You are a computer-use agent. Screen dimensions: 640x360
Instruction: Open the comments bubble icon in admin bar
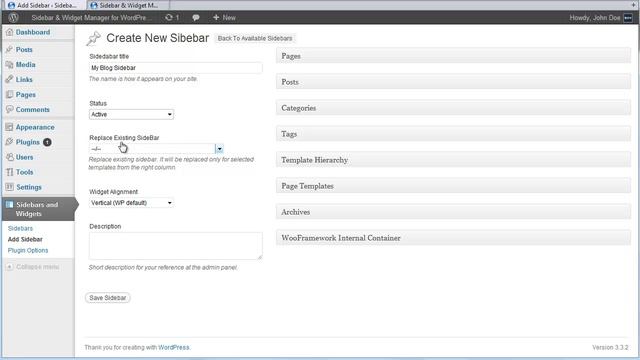point(196,18)
